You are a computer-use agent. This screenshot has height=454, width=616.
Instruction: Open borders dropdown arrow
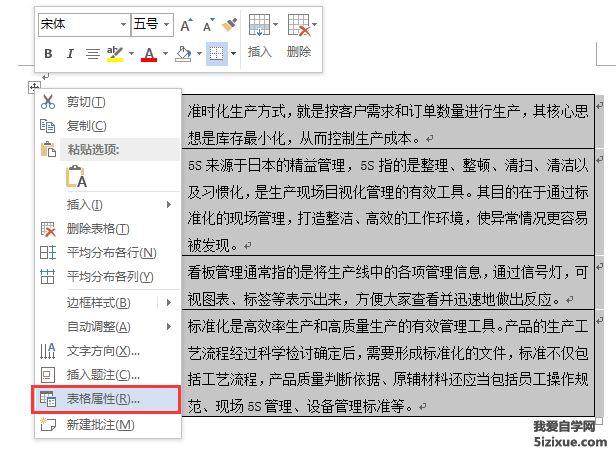click(x=233, y=53)
